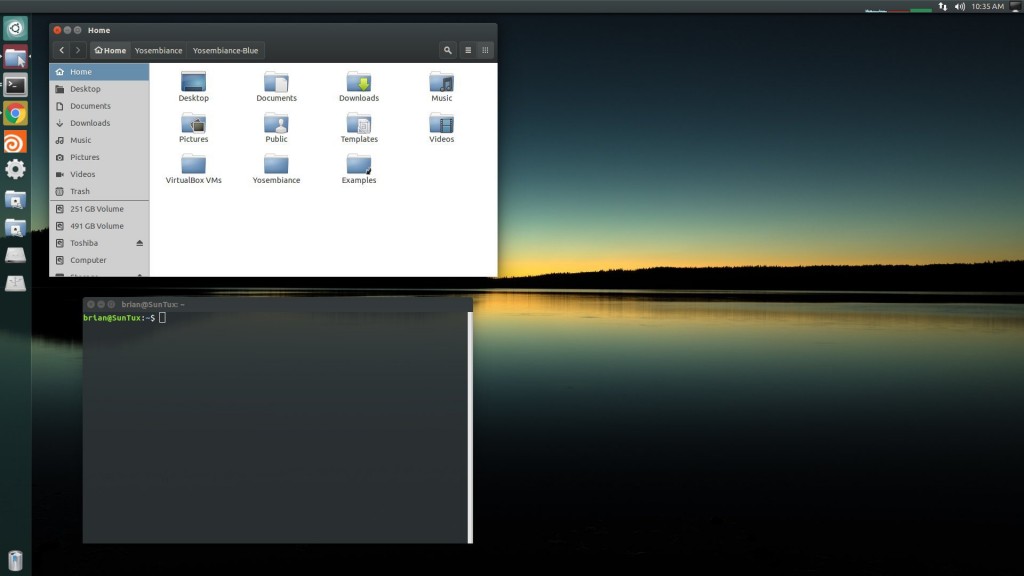Click the Yosembiance-Blue breadcrumb
Image resolution: width=1024 pixels, height=576 pixels.
tap(225, 50)
